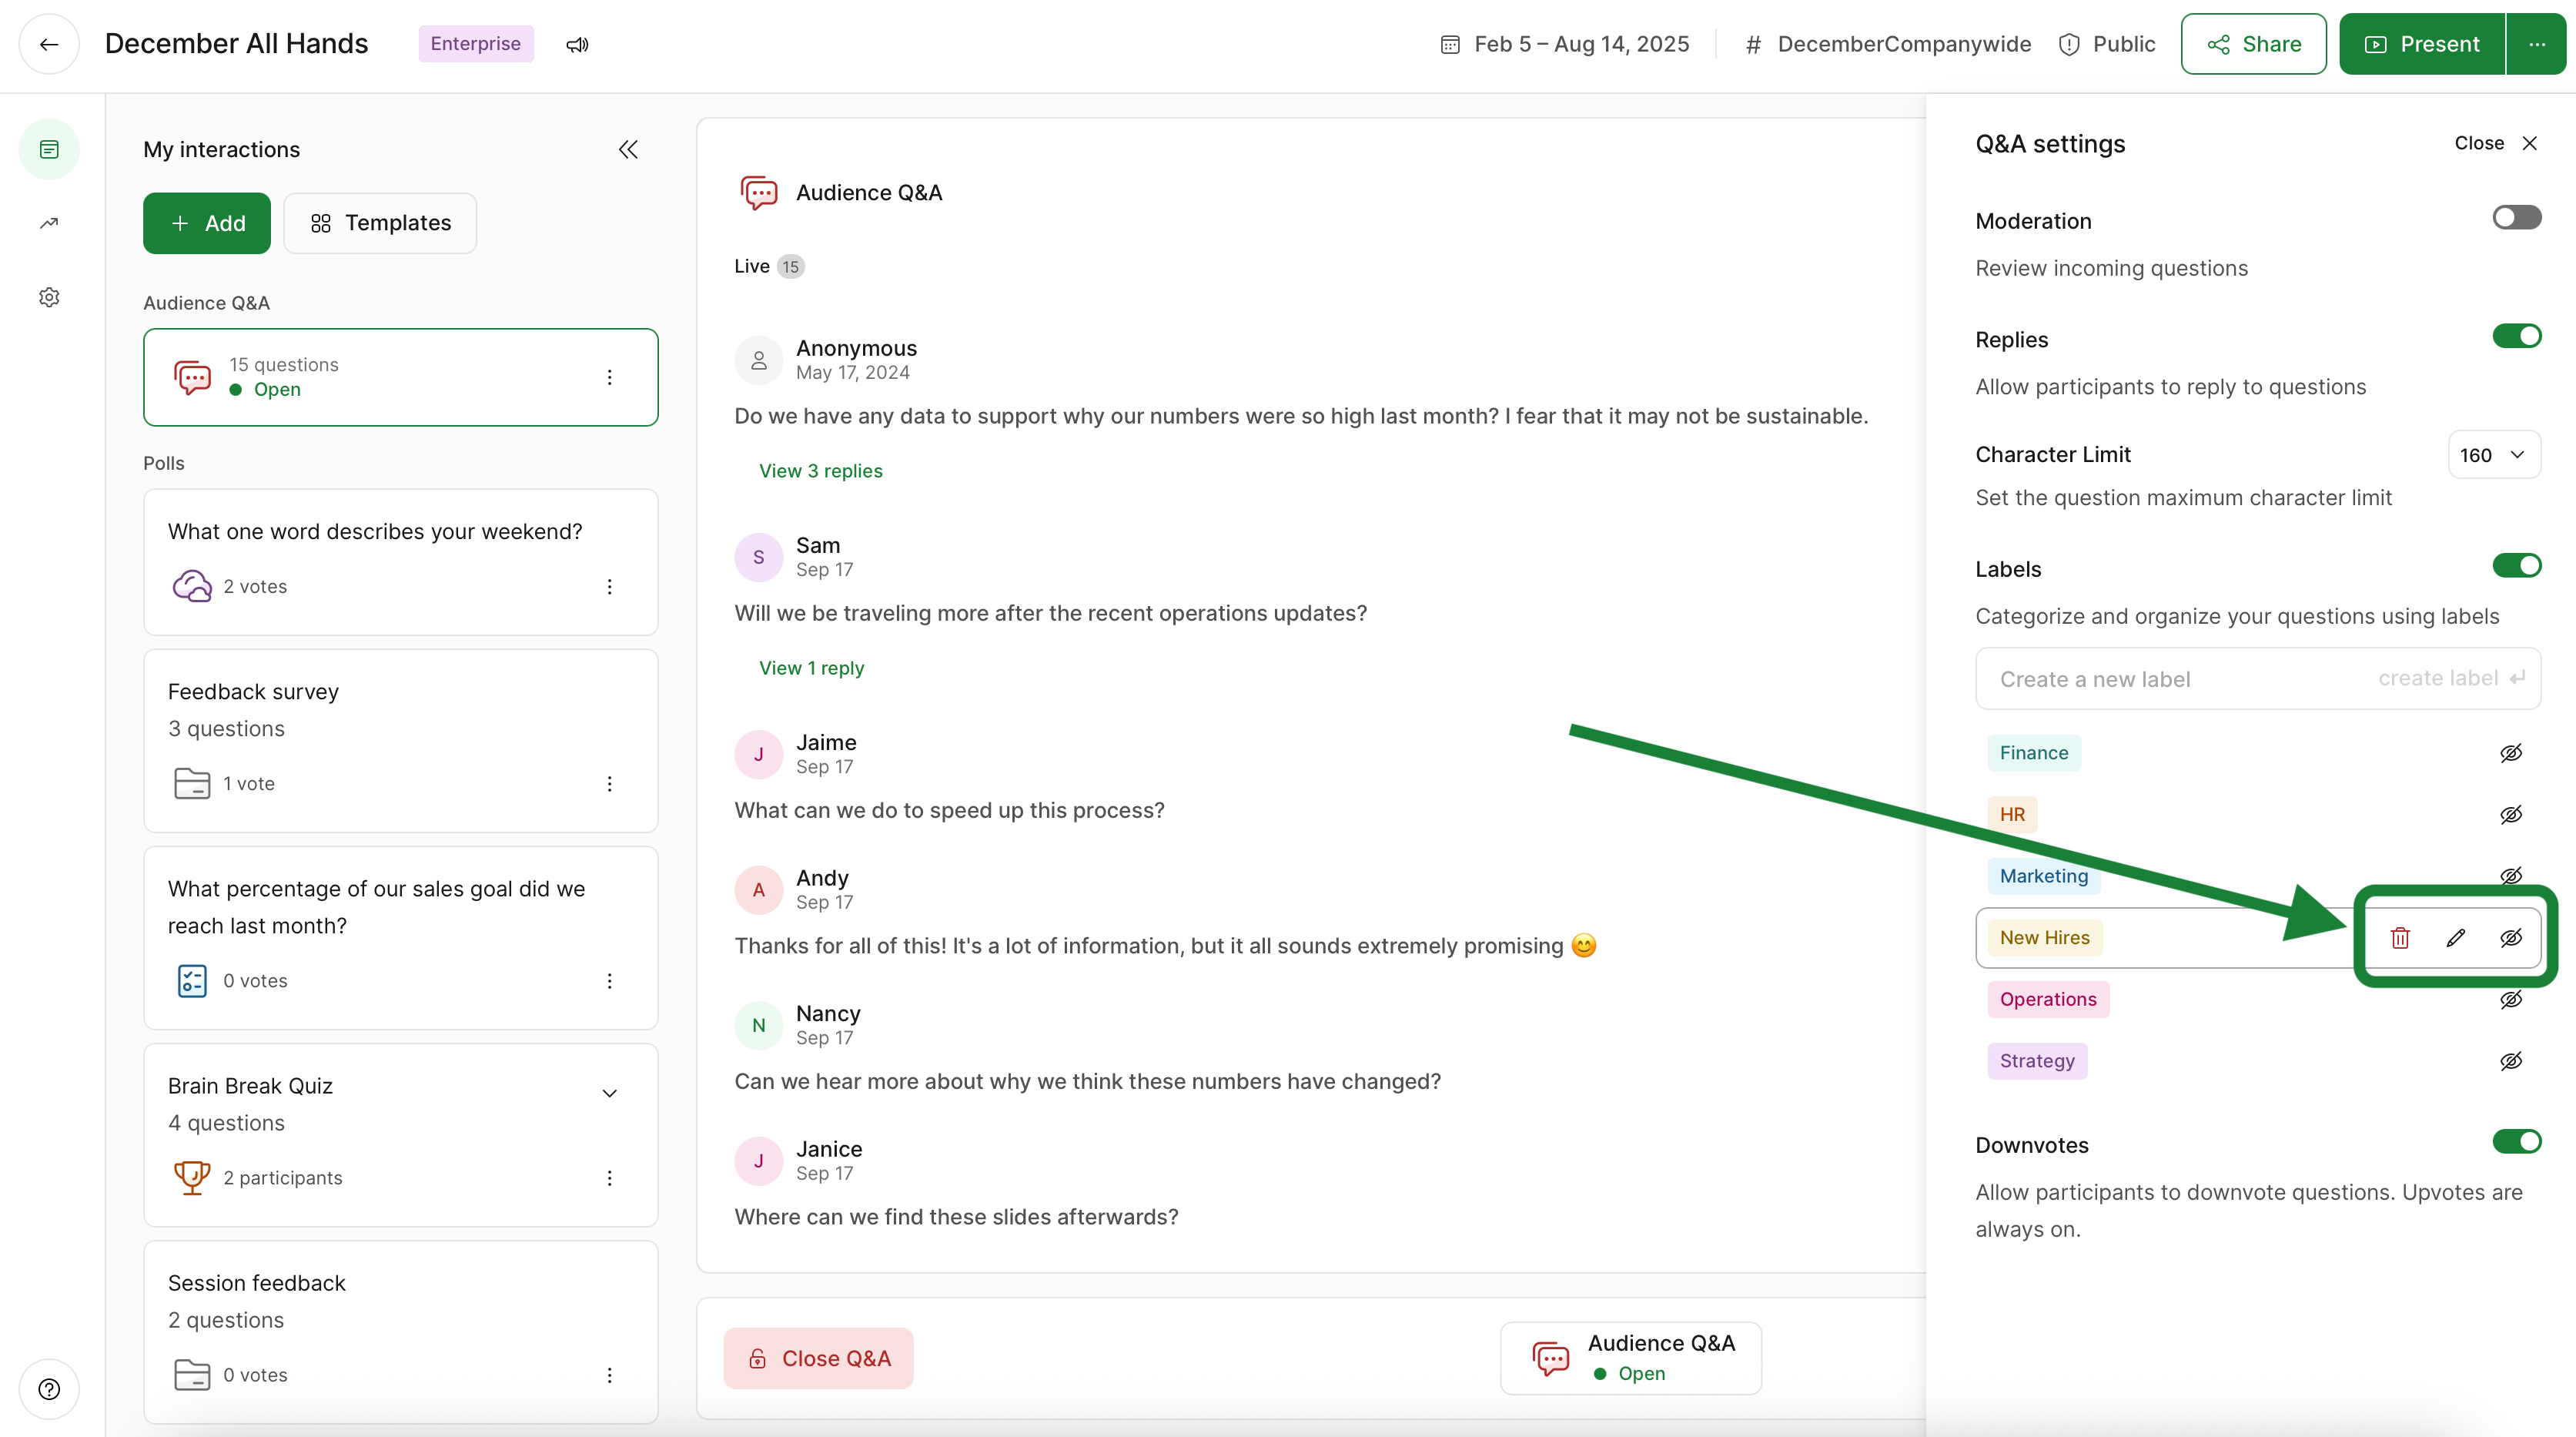
Task: Open options for weekend word poll
Action: (x=609, y=587)
